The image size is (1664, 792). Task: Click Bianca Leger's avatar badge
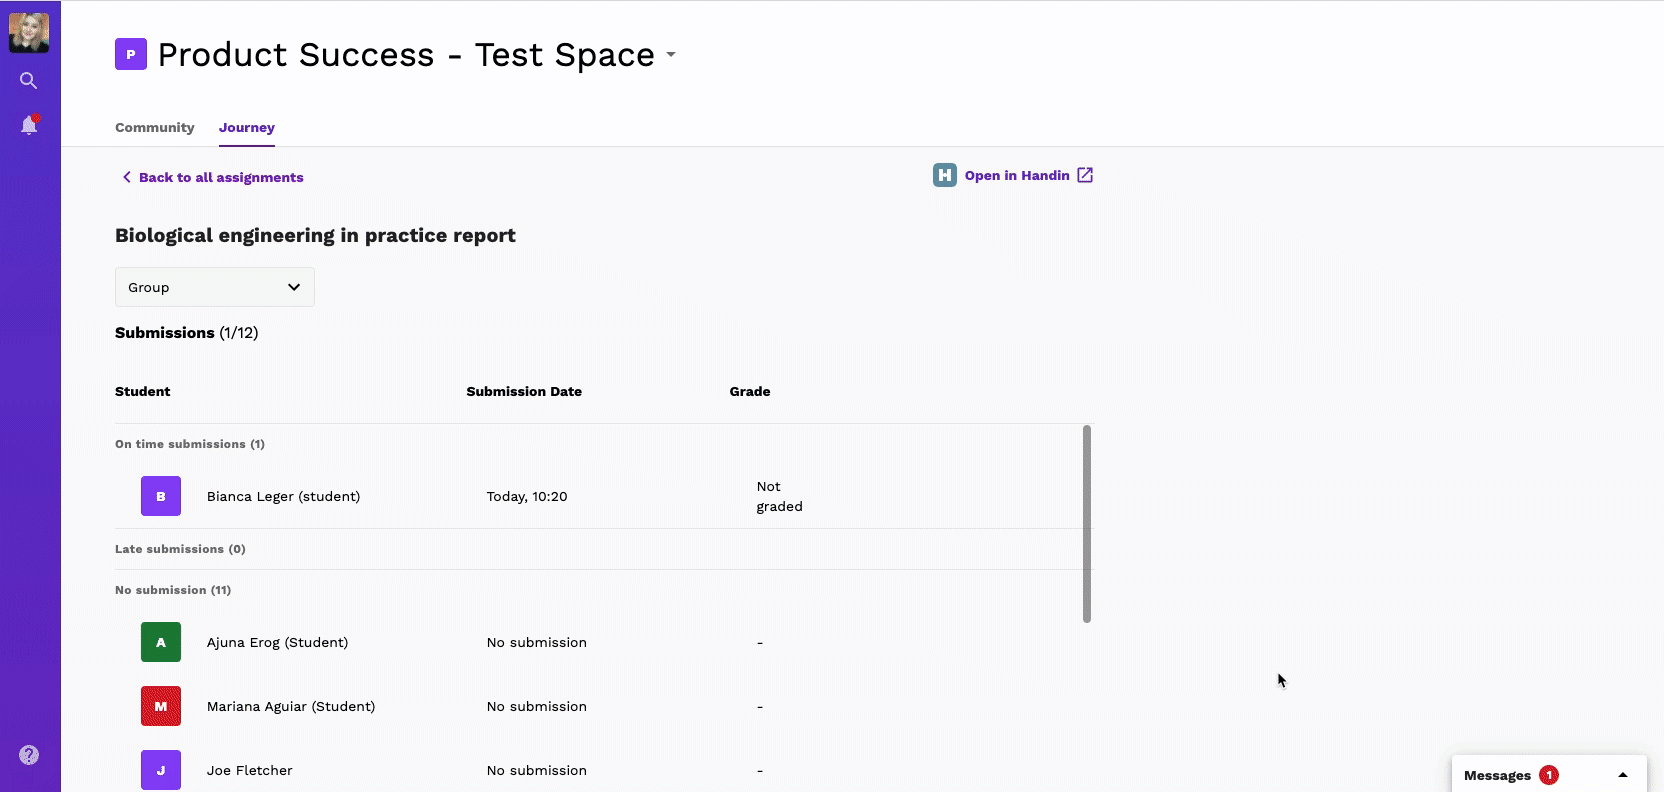(x=161, y=496)
